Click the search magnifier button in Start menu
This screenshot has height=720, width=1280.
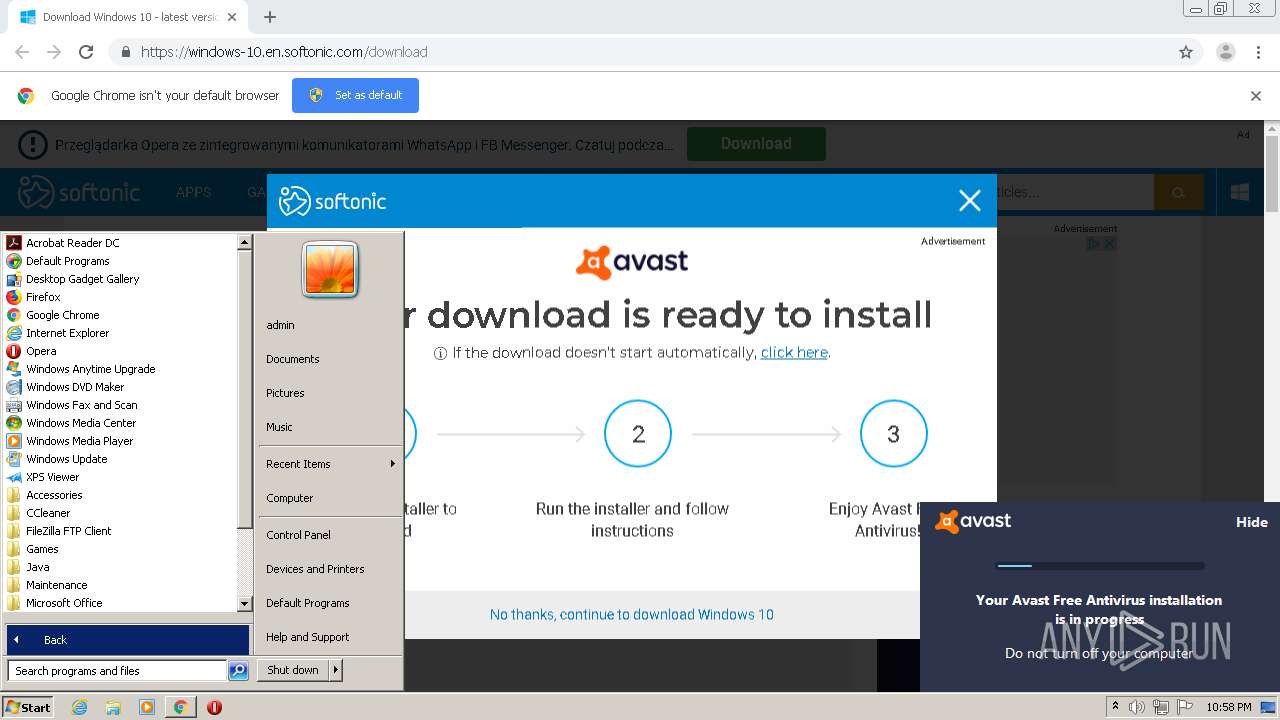pyautogui.click(x=238, y=671)
